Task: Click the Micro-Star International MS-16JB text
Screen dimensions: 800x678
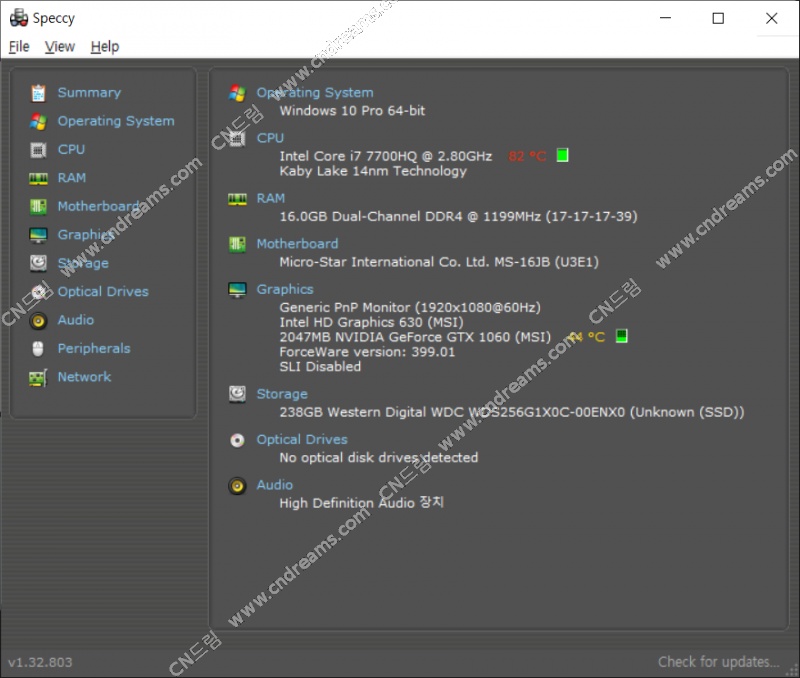Action: point(439,262)
